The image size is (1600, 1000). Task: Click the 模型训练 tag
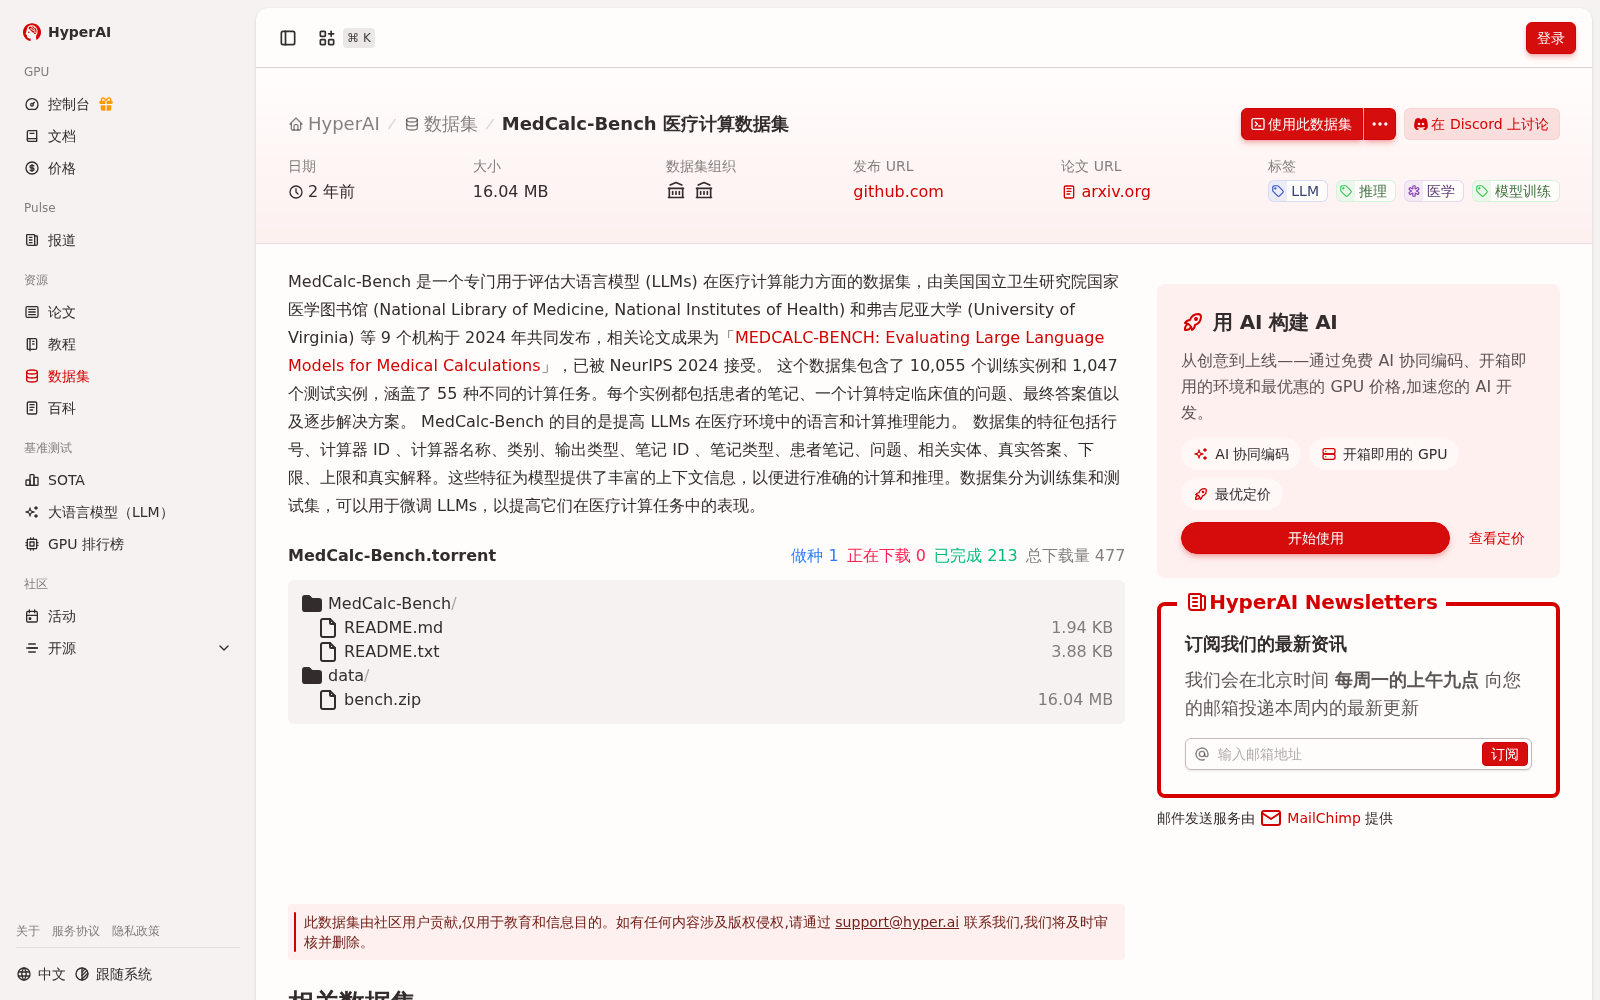(1515, 191)
